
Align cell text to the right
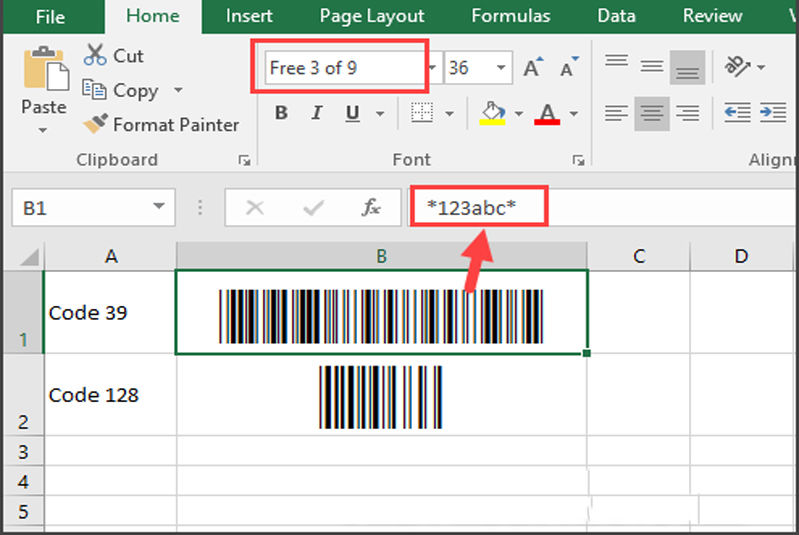click(x=687, y=113)
